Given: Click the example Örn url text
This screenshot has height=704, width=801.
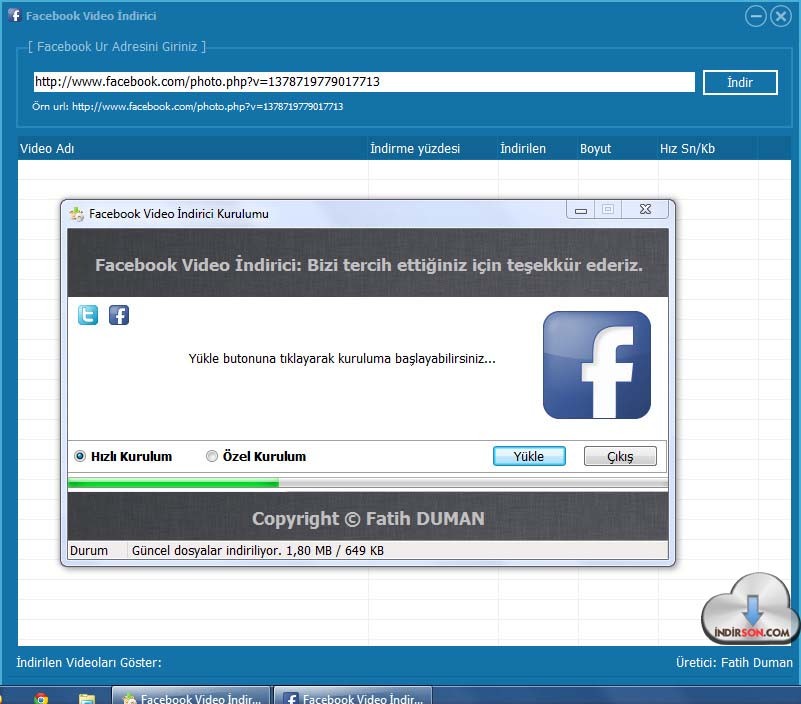Looking at the screenshot, I should coord(187,106).
